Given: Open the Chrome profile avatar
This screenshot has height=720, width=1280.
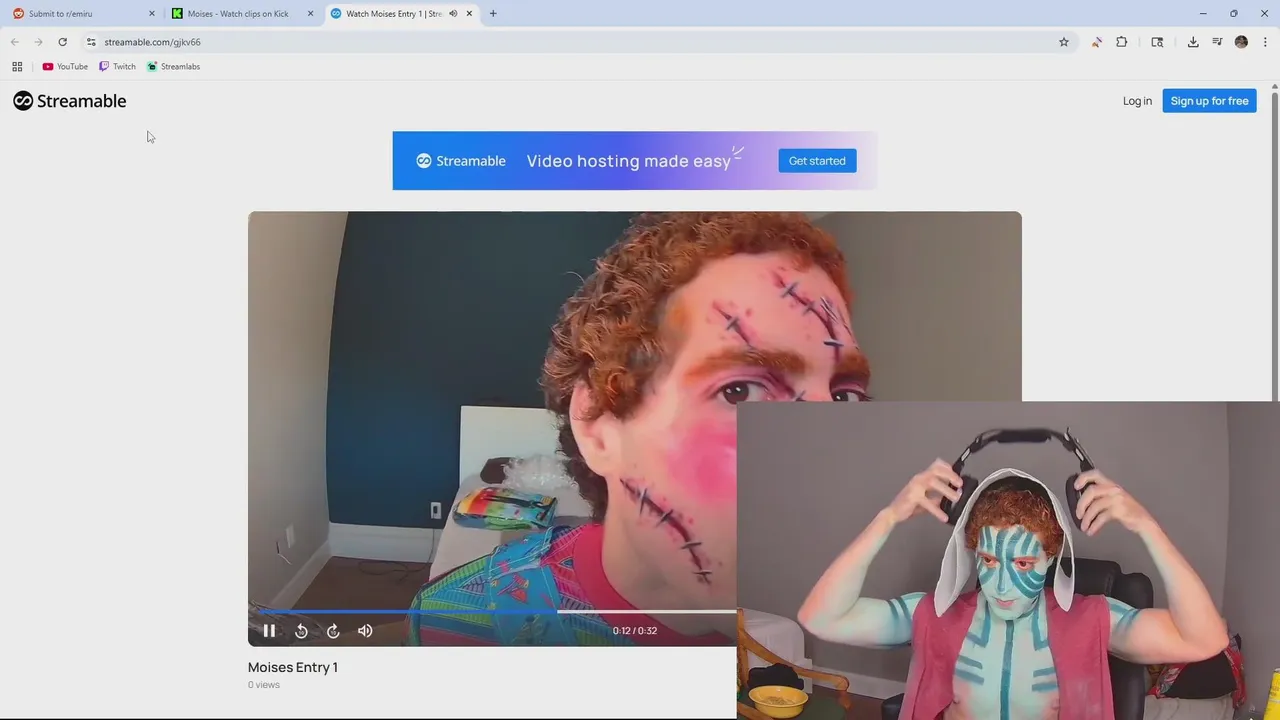Looking at the screenshot, I should click(1241, 42).
